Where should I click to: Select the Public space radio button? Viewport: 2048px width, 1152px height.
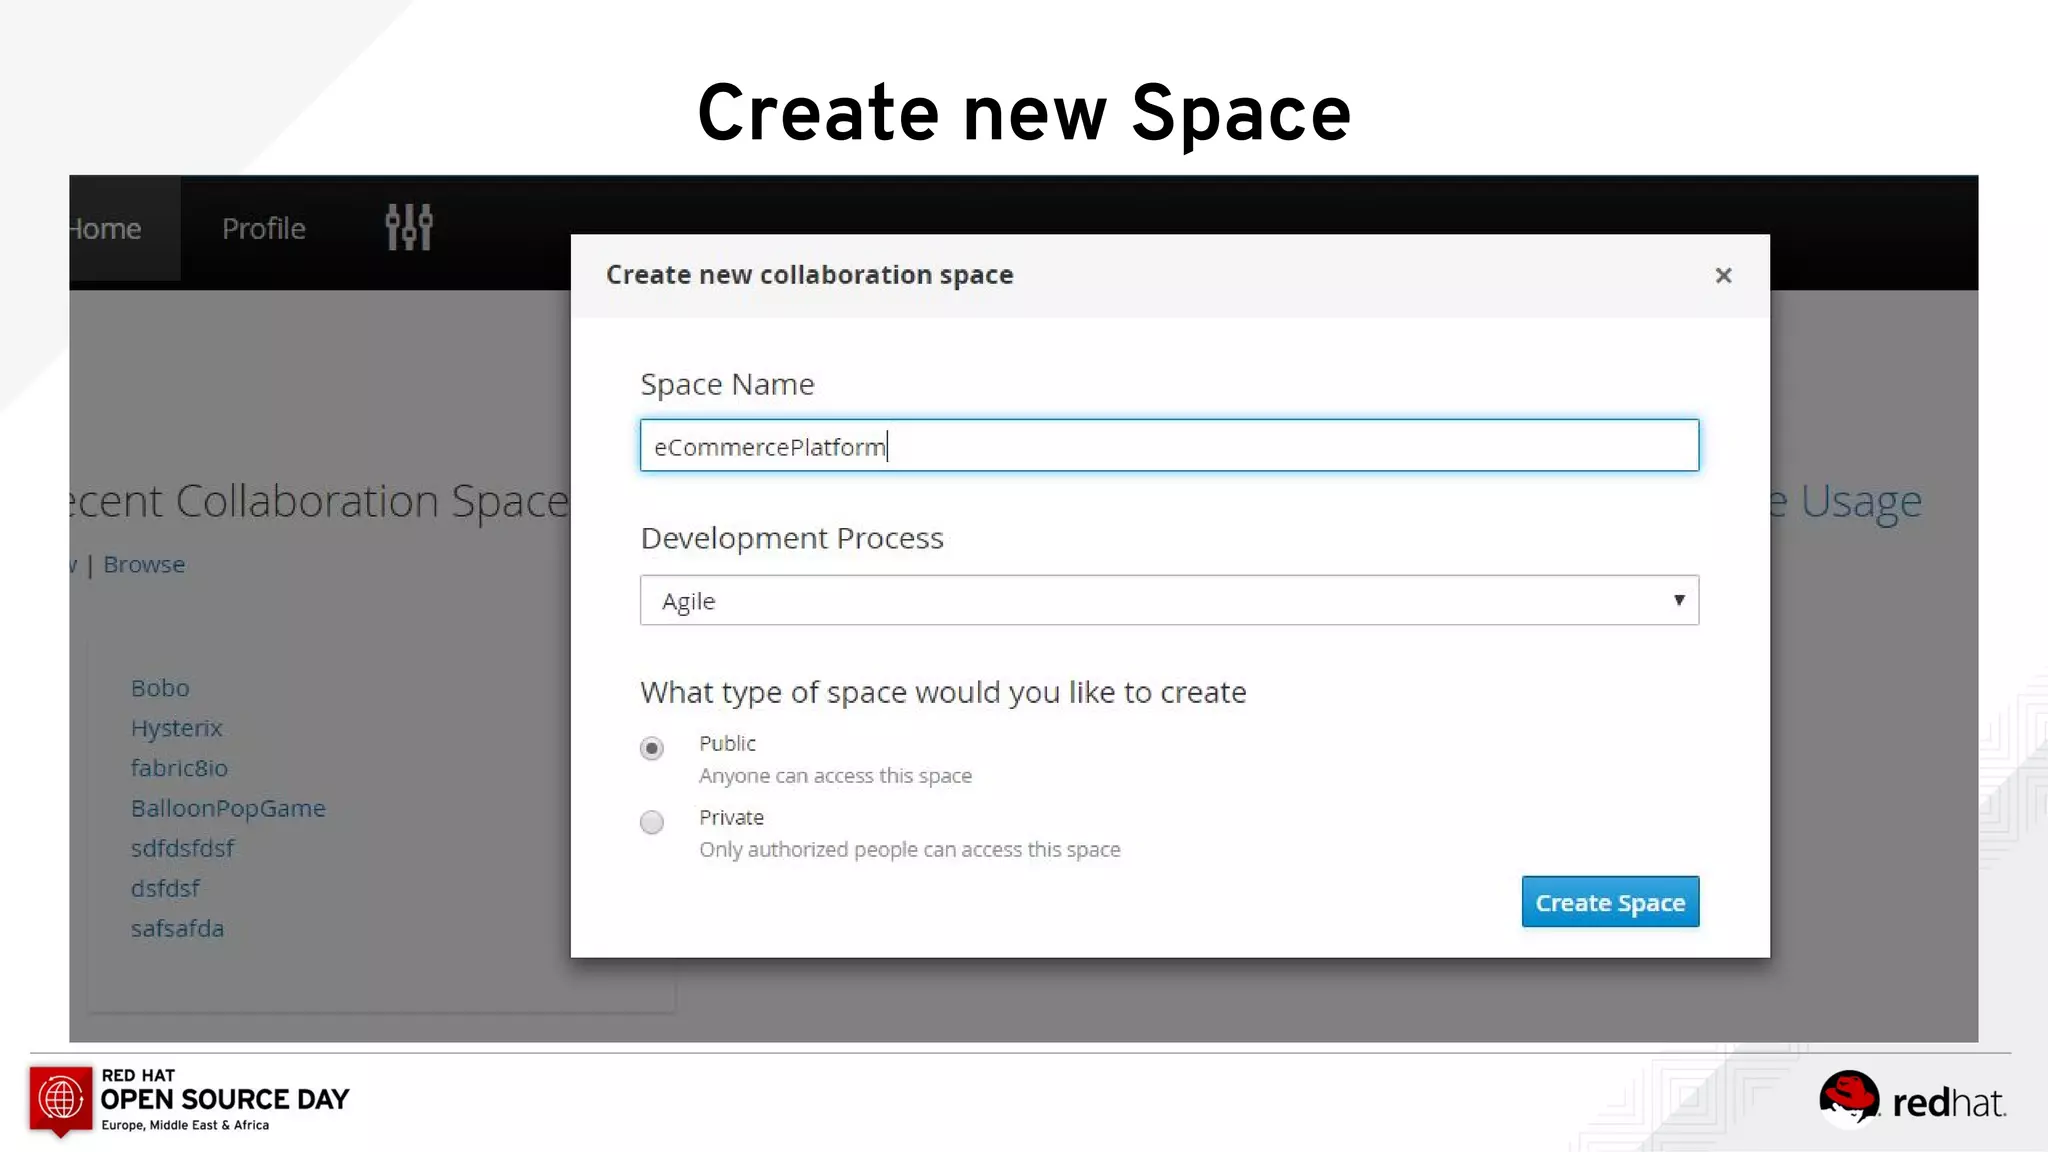click(652, 748)
